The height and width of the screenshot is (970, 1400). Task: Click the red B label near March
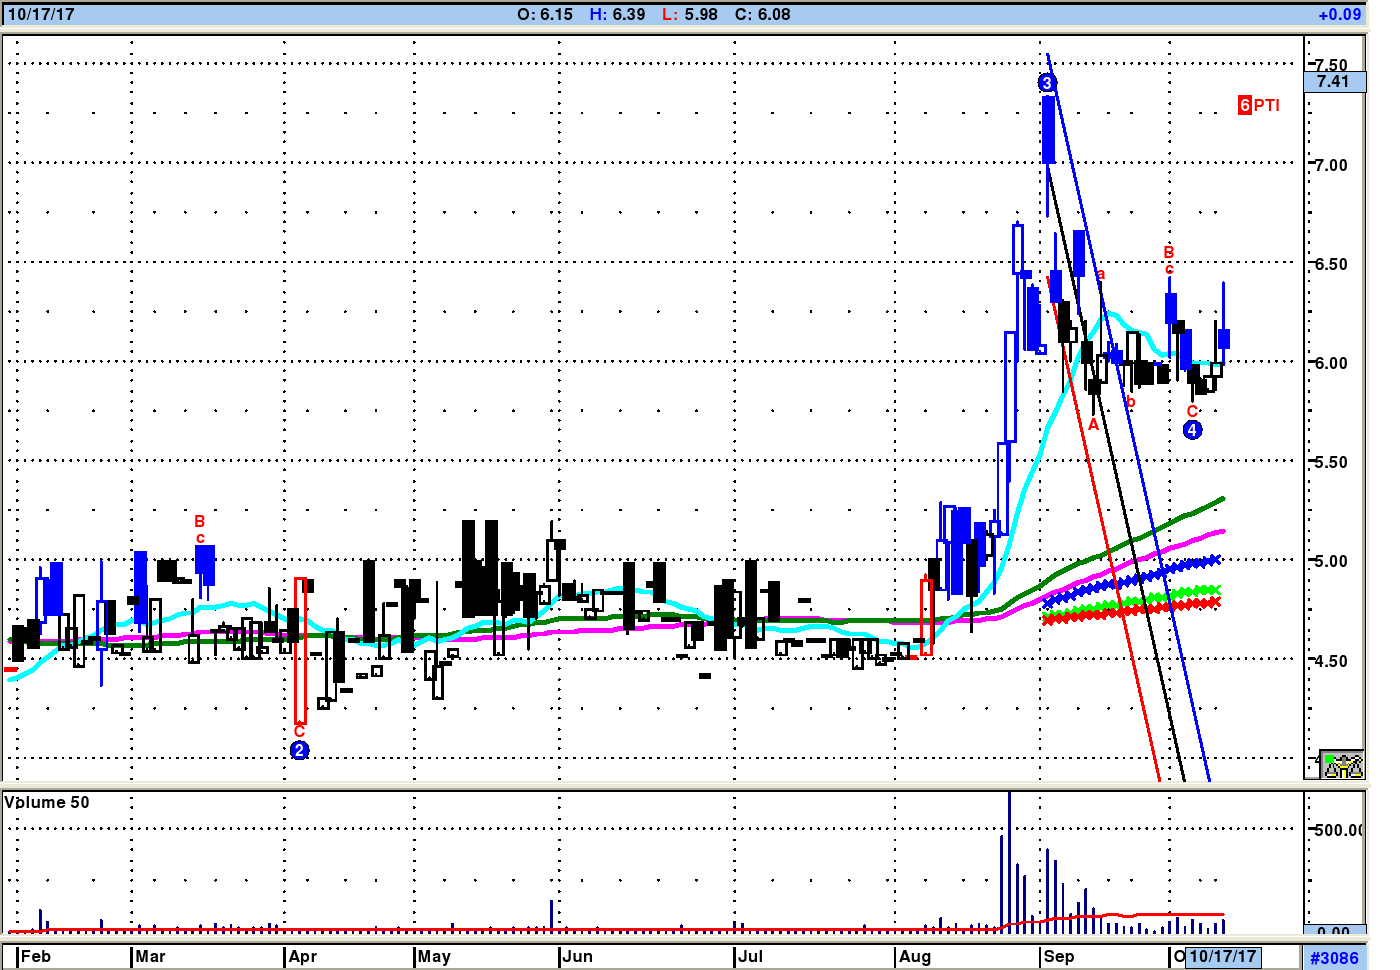point(199,521)
